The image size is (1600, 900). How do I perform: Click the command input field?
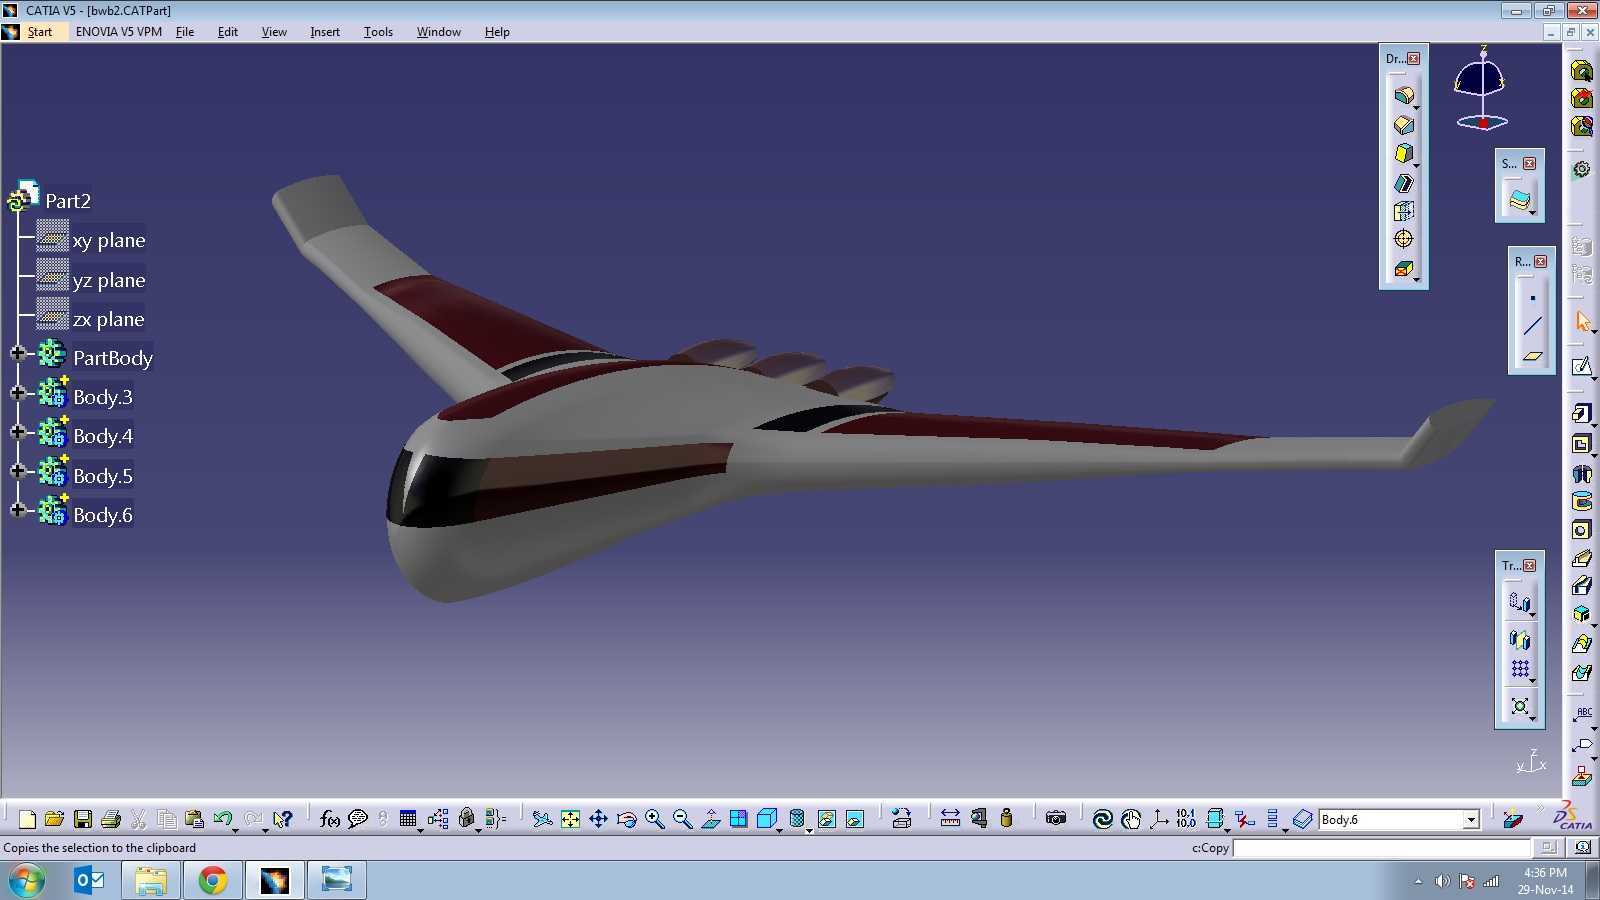tap(1382, 848)
